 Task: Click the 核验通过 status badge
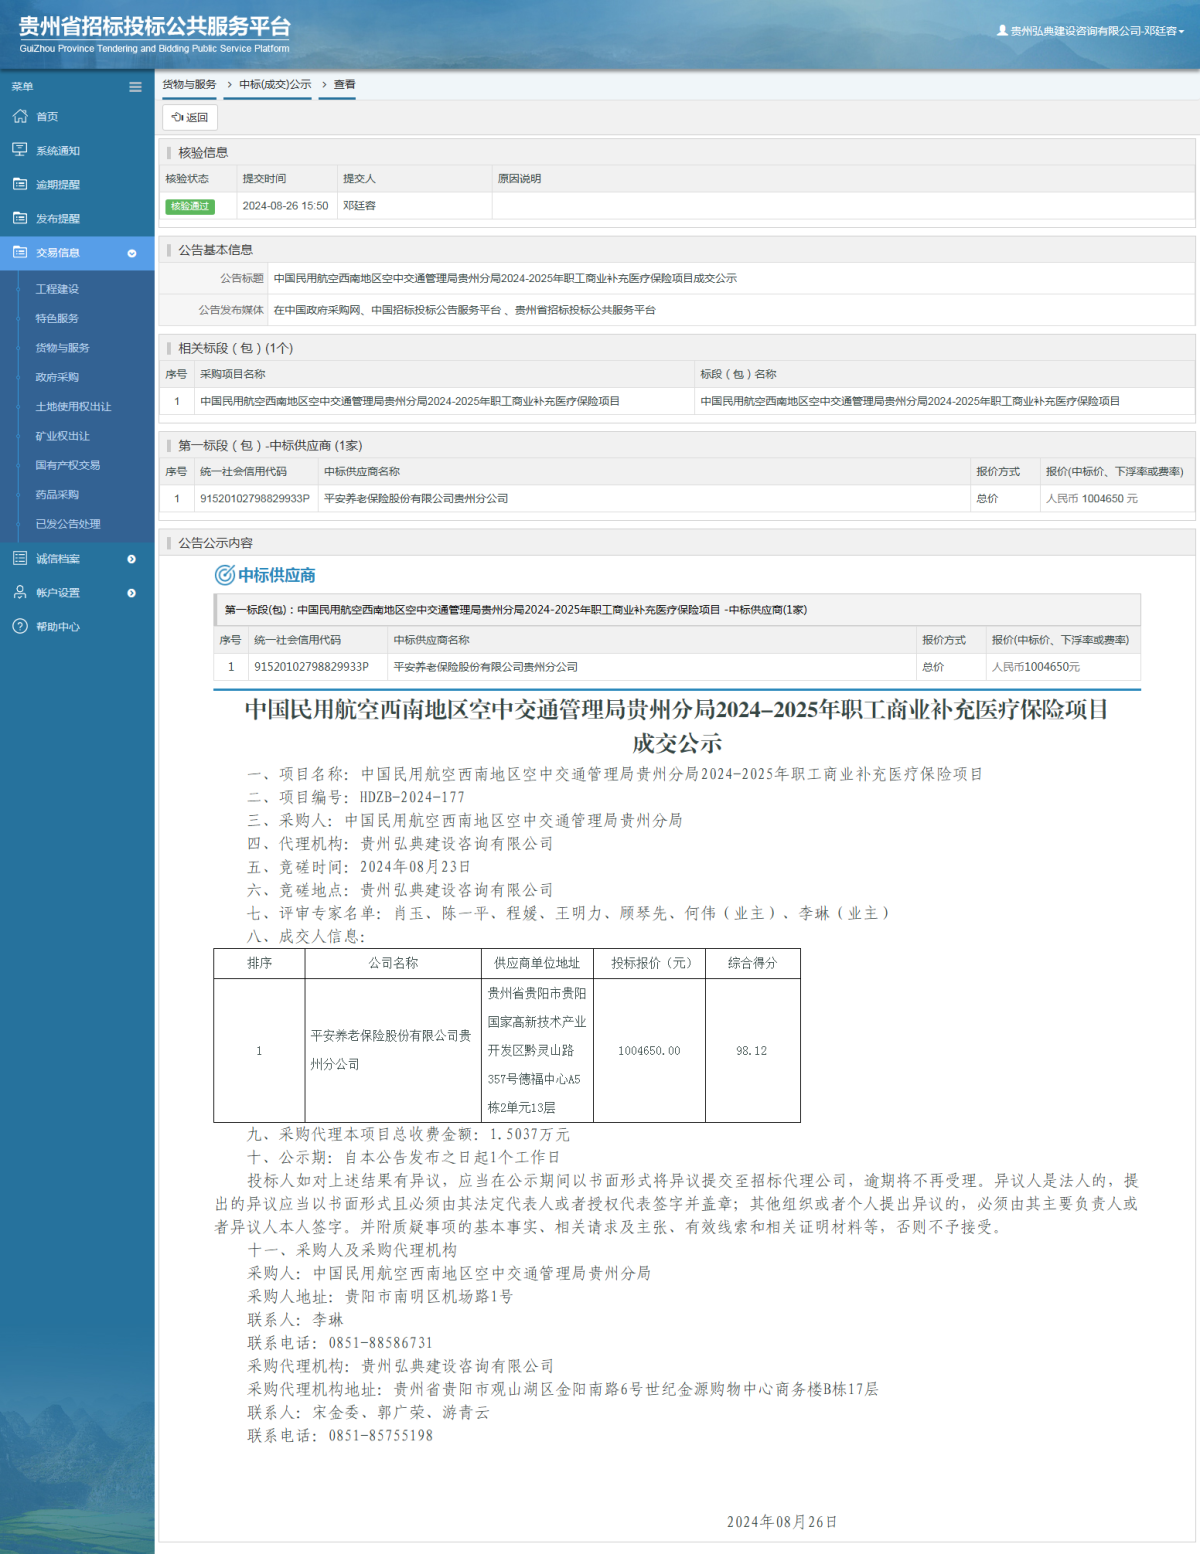click(x=190, y=206)
